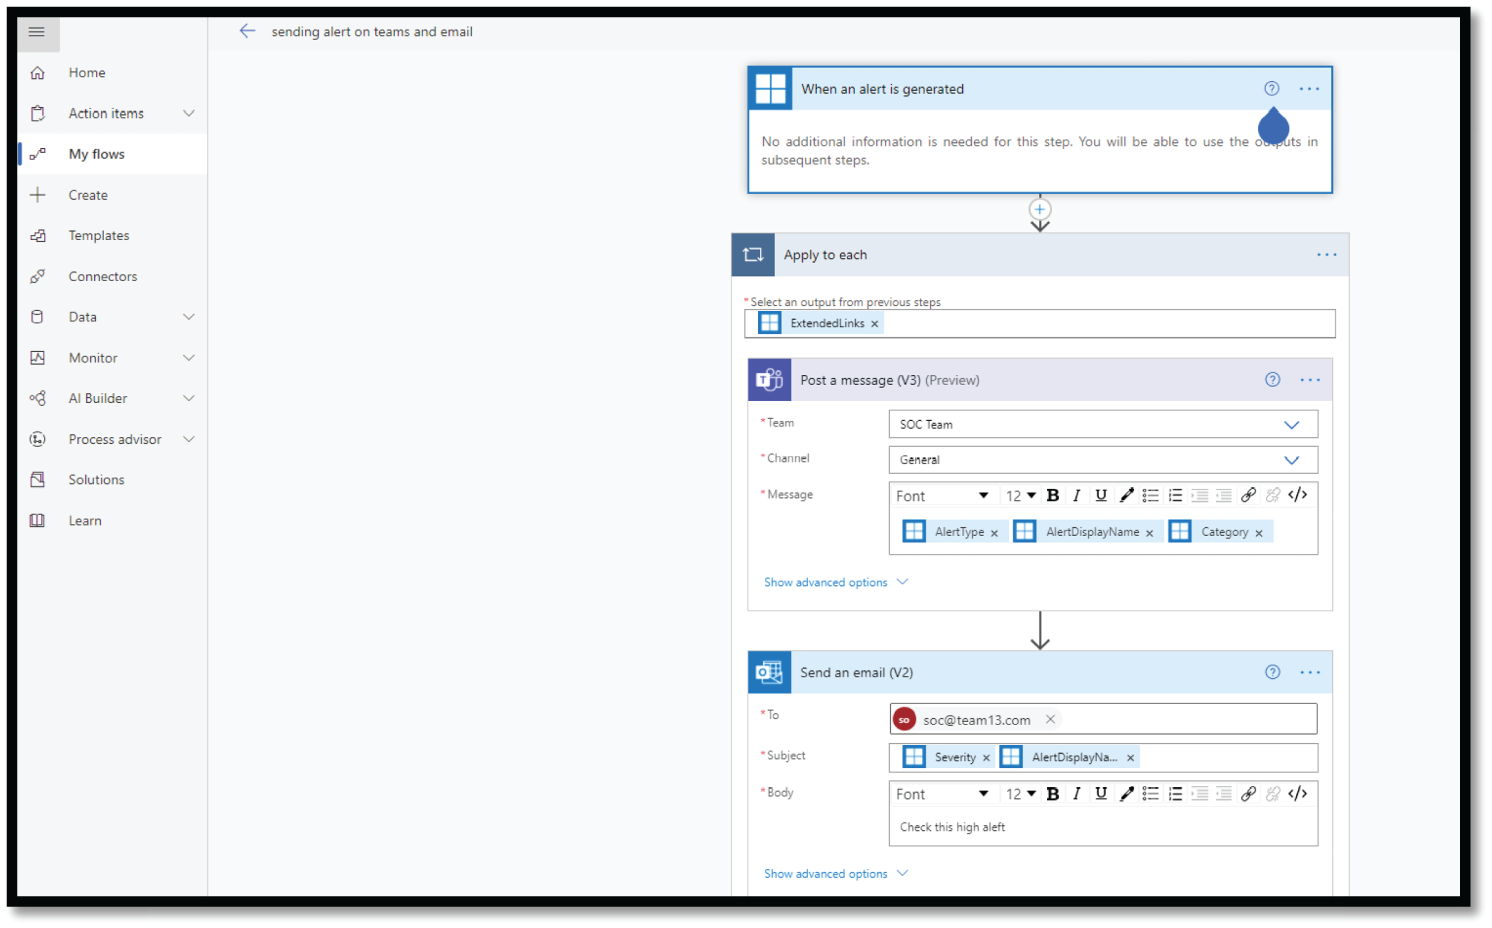Expand the Process advisor chevron
The width and height of the screenshot is (1492, 928).
[188, 440]
